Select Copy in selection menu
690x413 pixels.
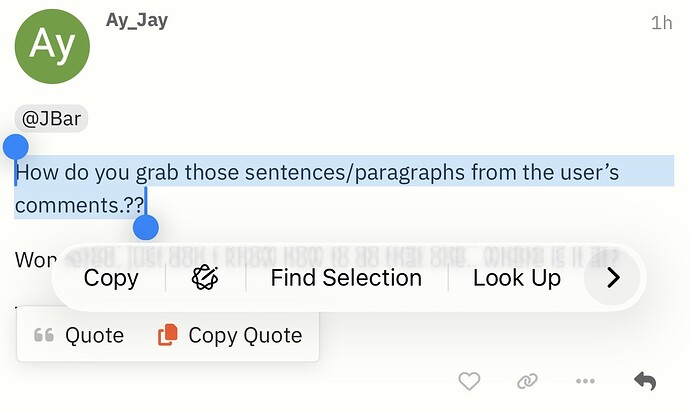(x=111, y=278)
